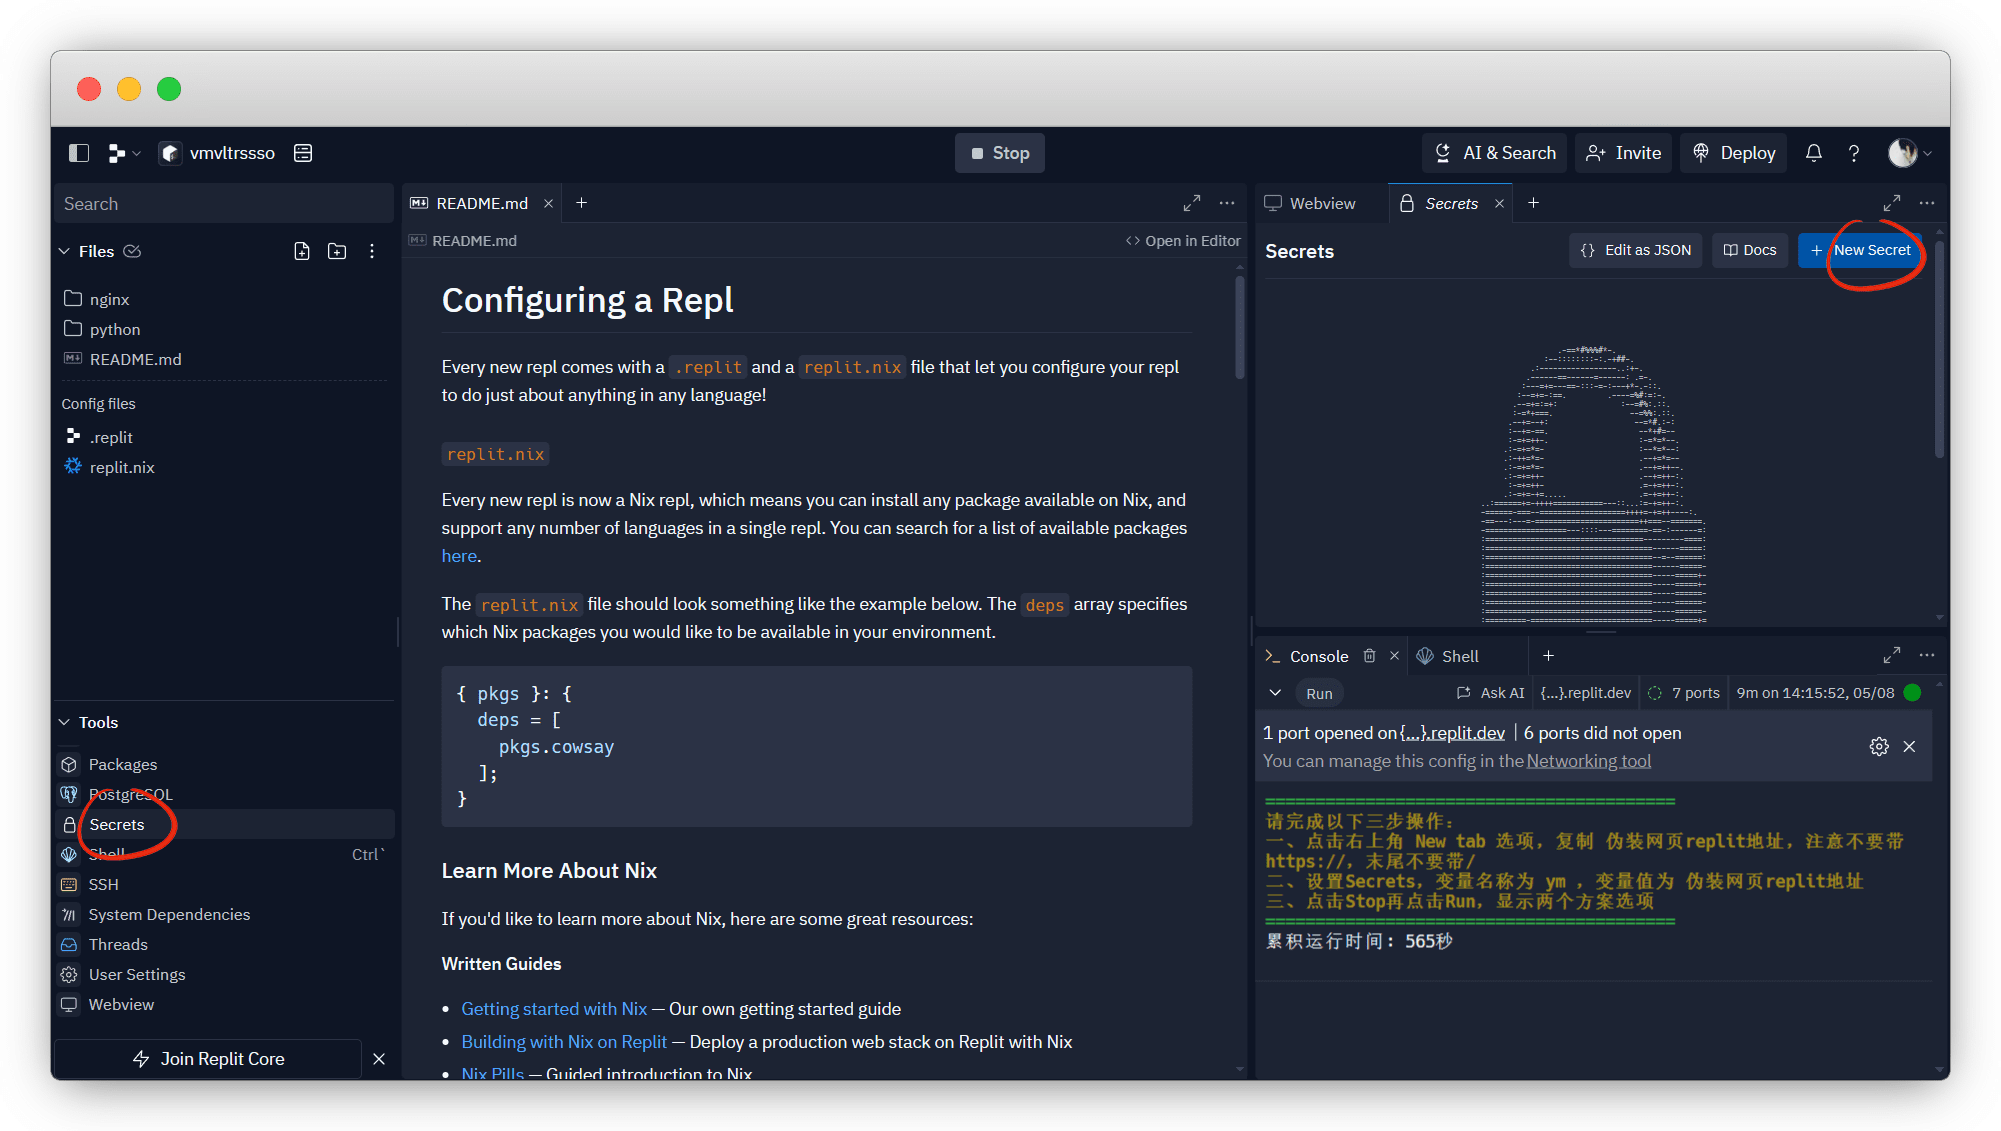Open the help question mark
This screenshot has width=2001, height=1131.
1853,153
